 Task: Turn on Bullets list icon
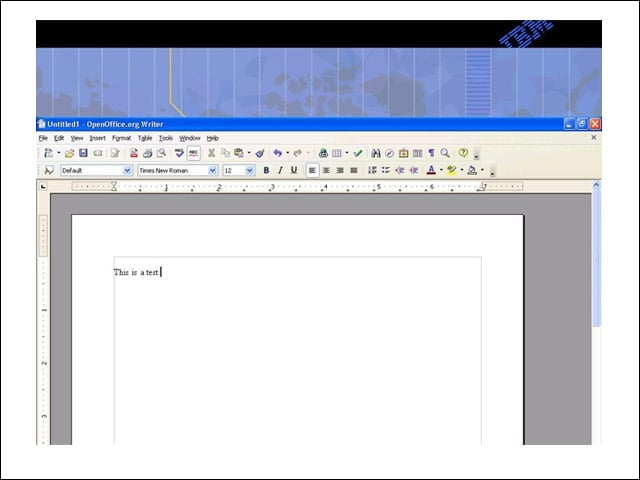(x=386, y=170)
